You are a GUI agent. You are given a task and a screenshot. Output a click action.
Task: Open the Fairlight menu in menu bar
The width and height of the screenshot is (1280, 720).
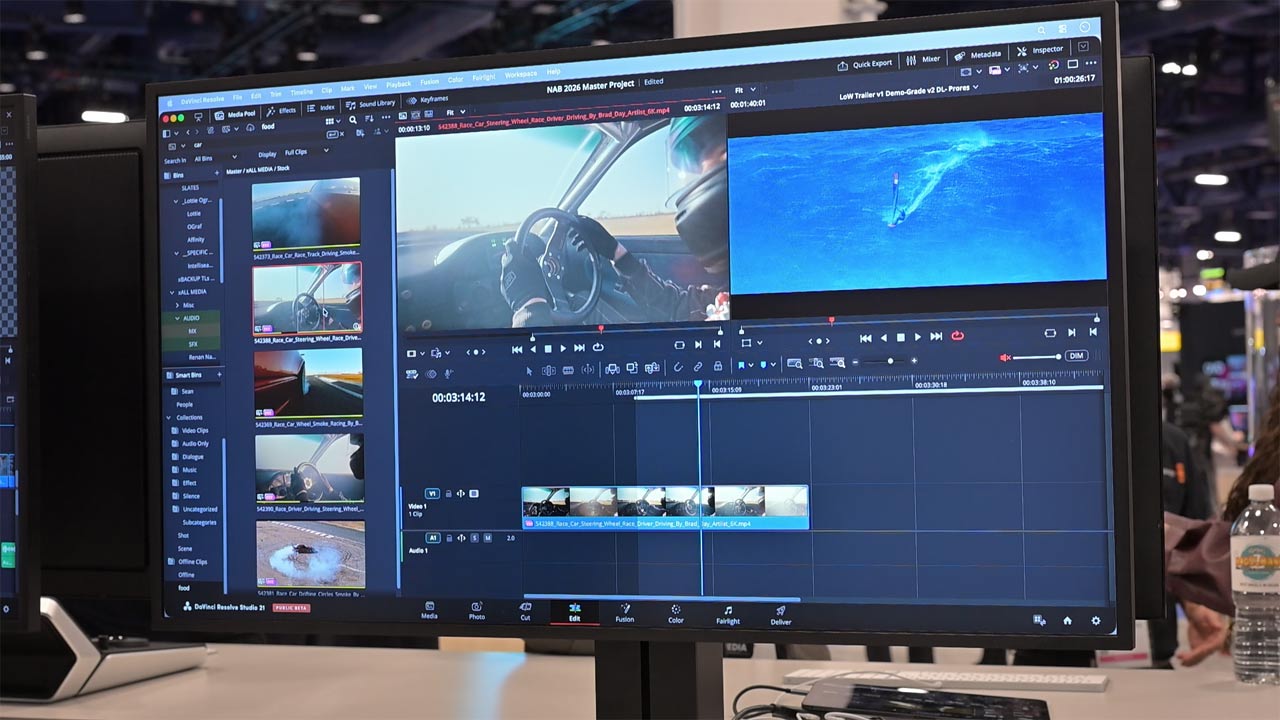point(484,77)
